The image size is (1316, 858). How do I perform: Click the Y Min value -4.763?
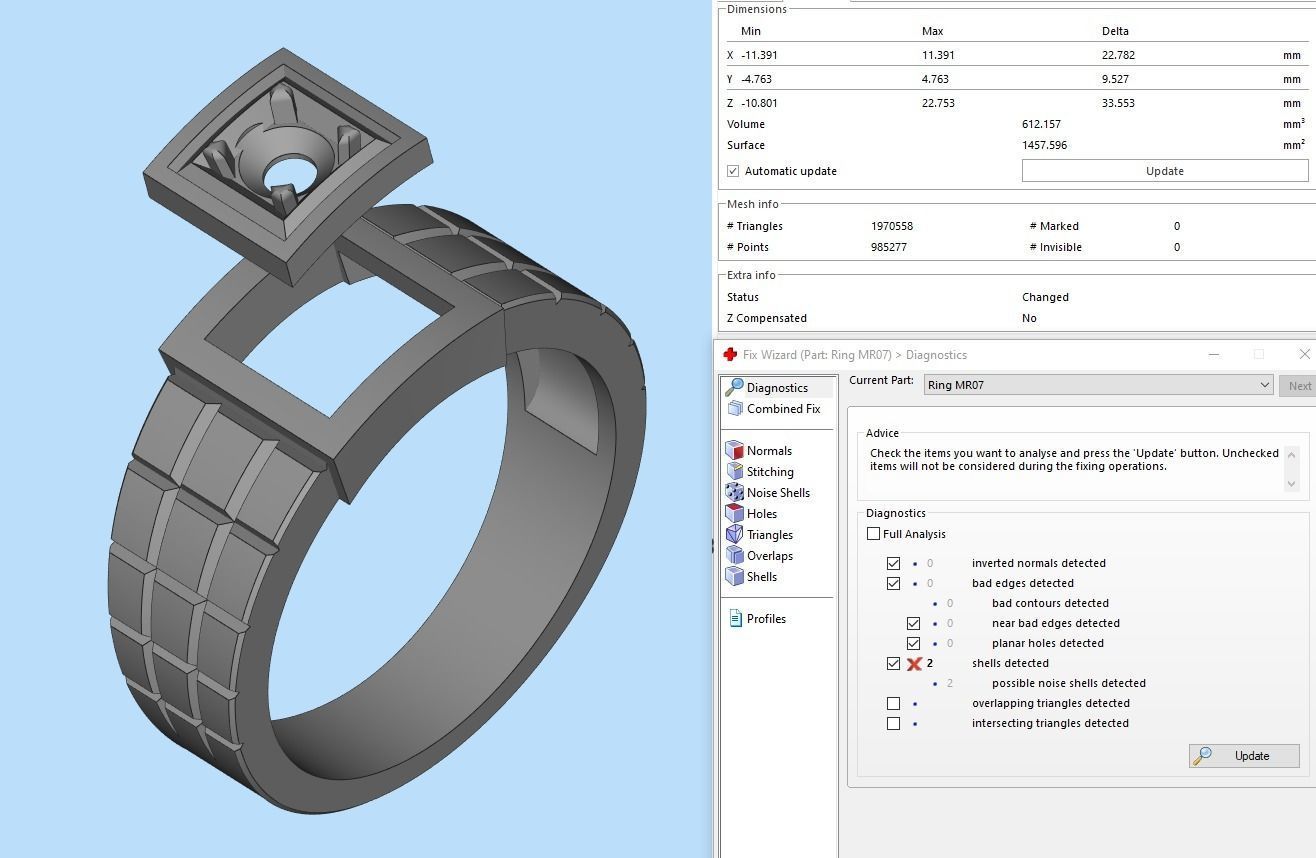pyautogui.click(x=756, y=79)
